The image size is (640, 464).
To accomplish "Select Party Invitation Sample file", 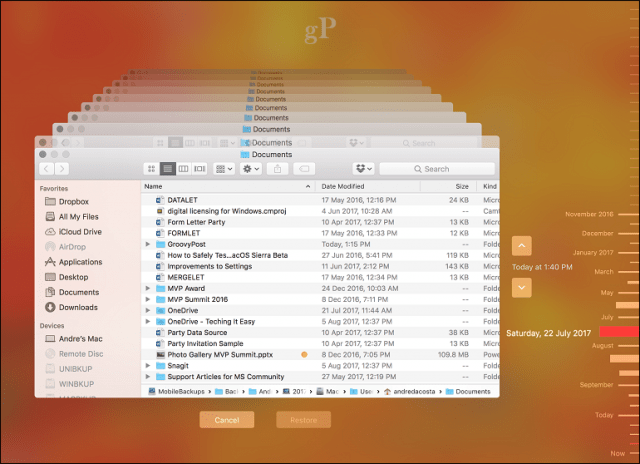I will [320, 343].
